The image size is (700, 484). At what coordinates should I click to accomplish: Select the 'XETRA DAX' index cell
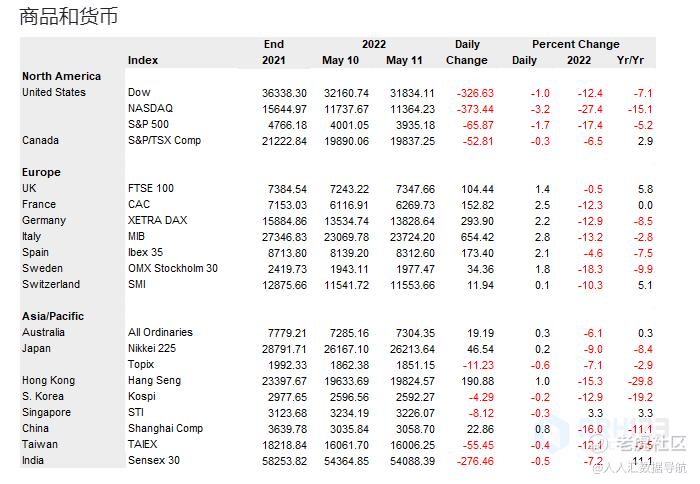[x=154, y=220]
